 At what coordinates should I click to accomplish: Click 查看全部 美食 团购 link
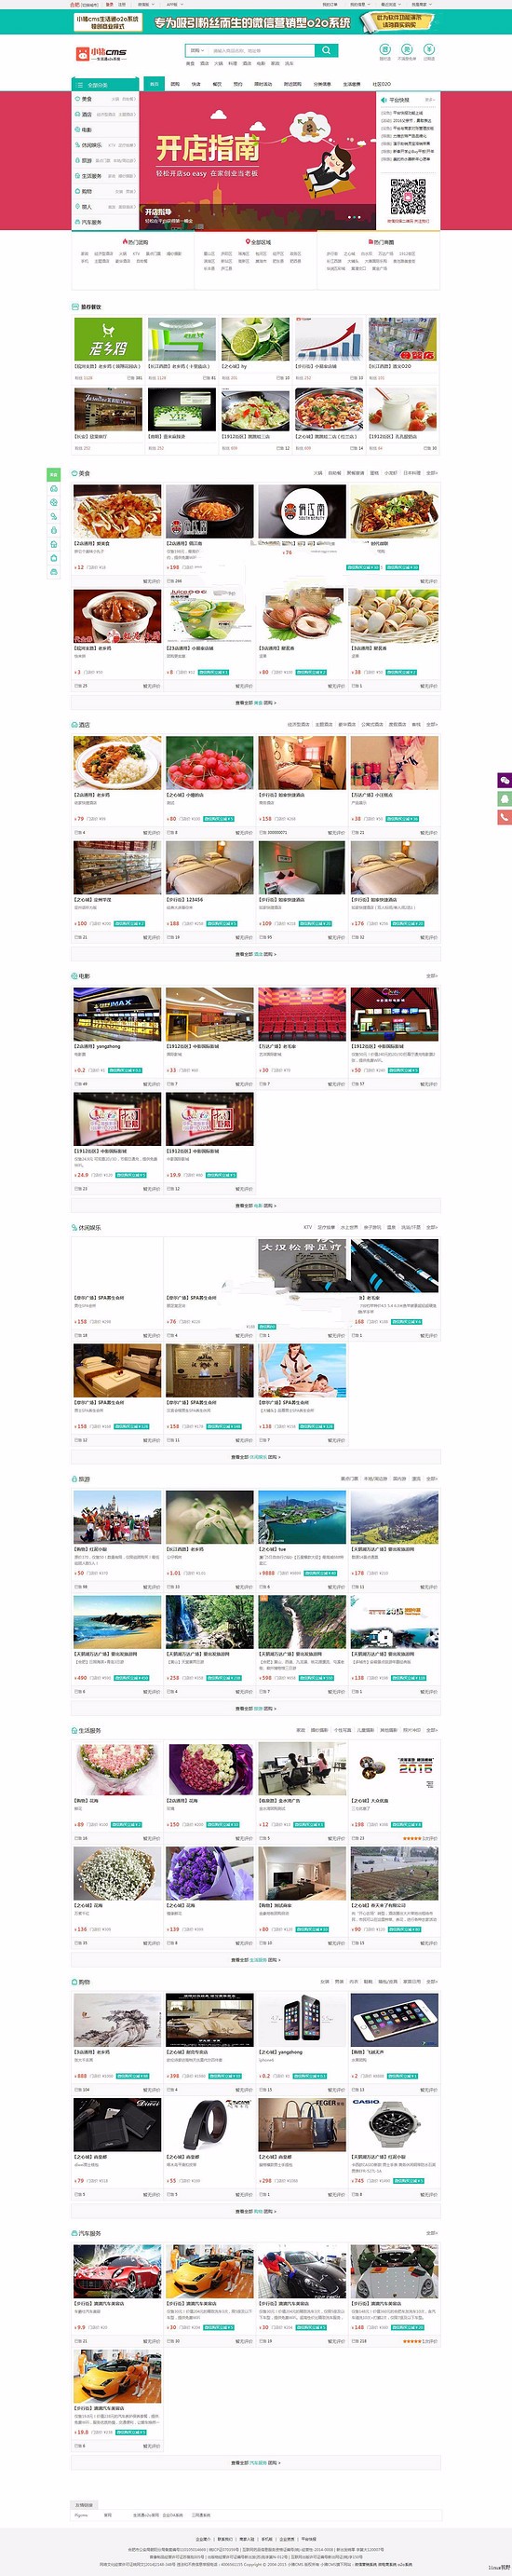coord(255,703)
